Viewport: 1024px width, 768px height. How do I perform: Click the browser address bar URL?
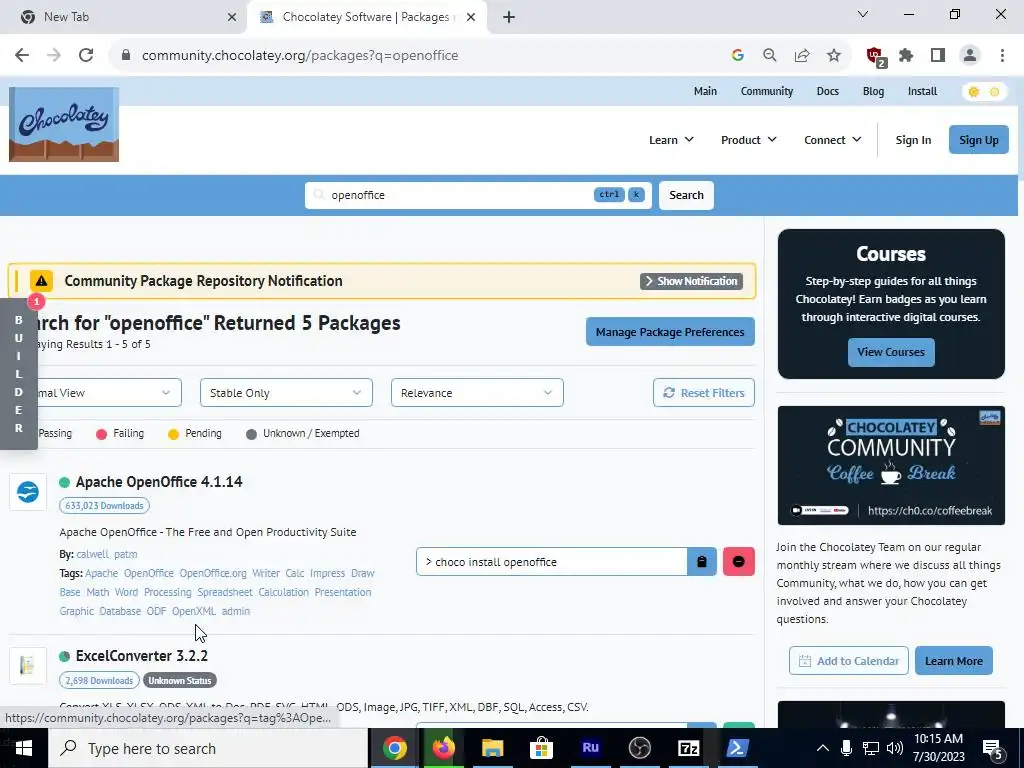[x=300, y=56]
